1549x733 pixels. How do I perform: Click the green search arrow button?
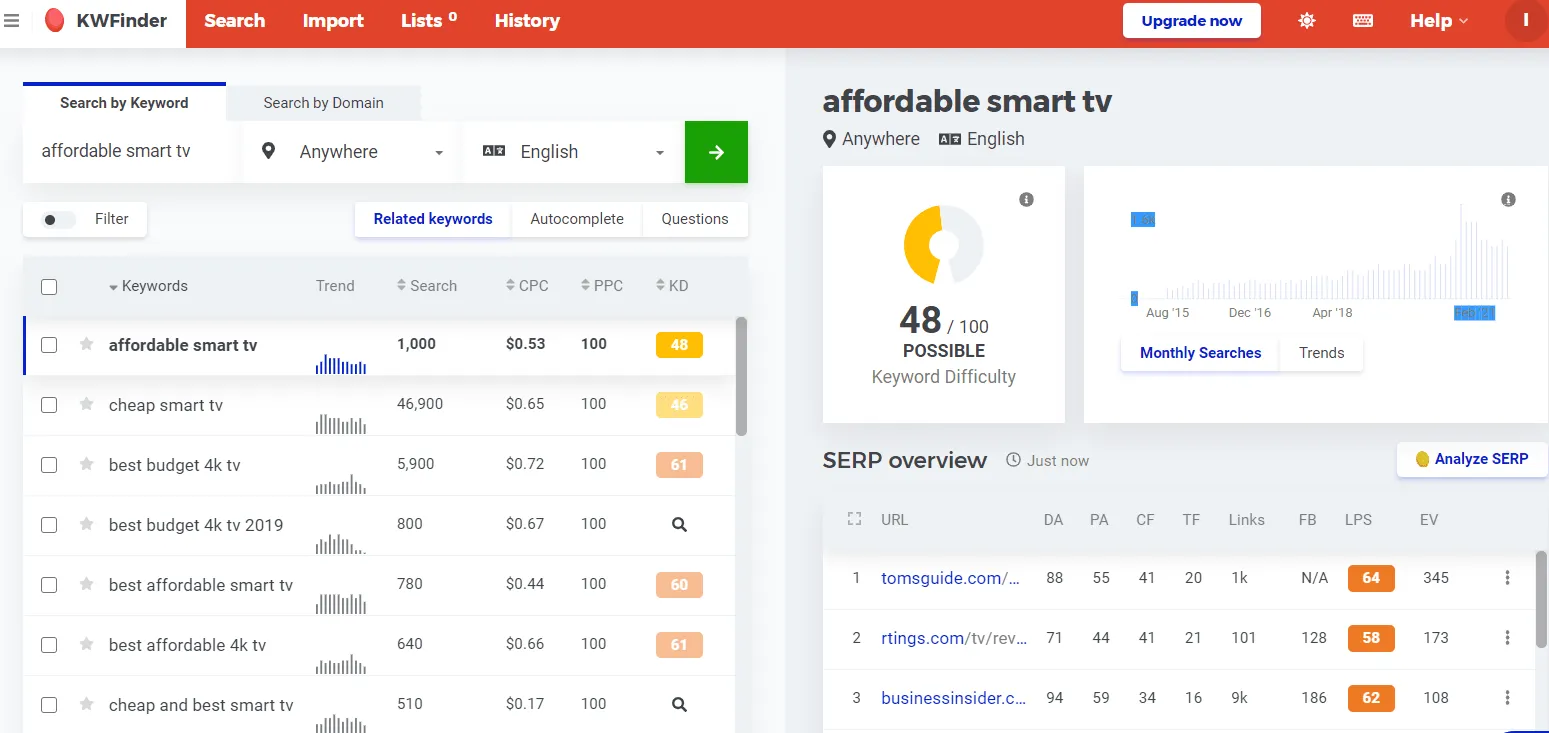tap(716, 152)
